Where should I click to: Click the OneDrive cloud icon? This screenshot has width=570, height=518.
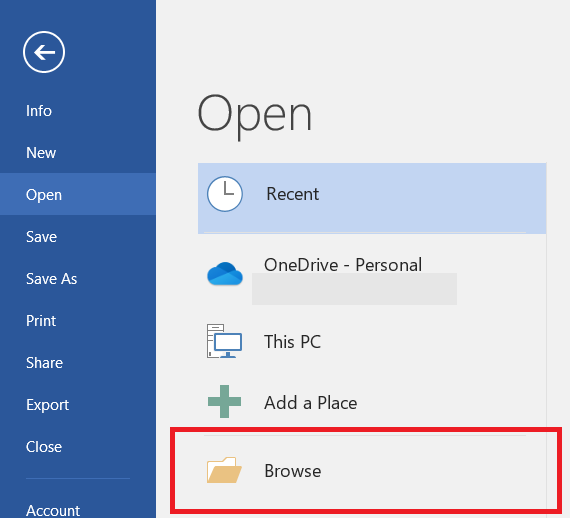pos(225,273)
